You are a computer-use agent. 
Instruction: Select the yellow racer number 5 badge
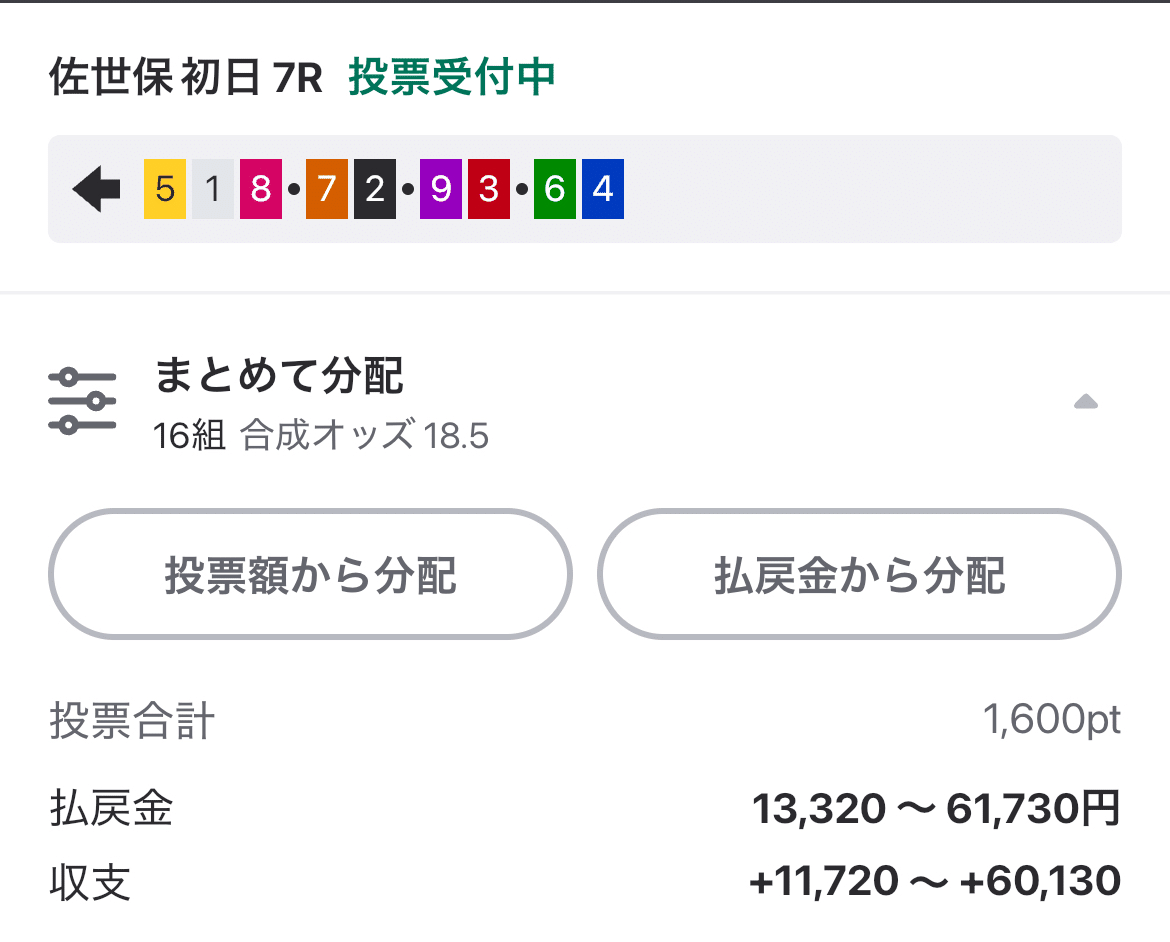coord(164,188)
